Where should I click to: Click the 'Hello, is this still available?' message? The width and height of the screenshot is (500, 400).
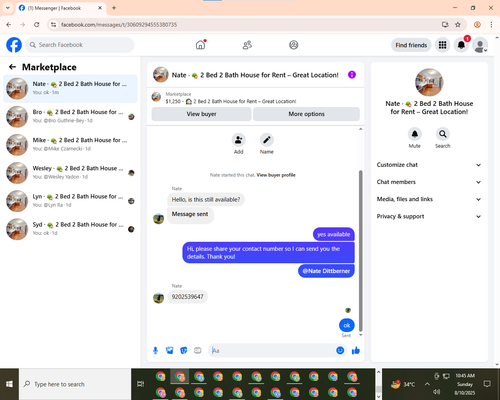206,200
